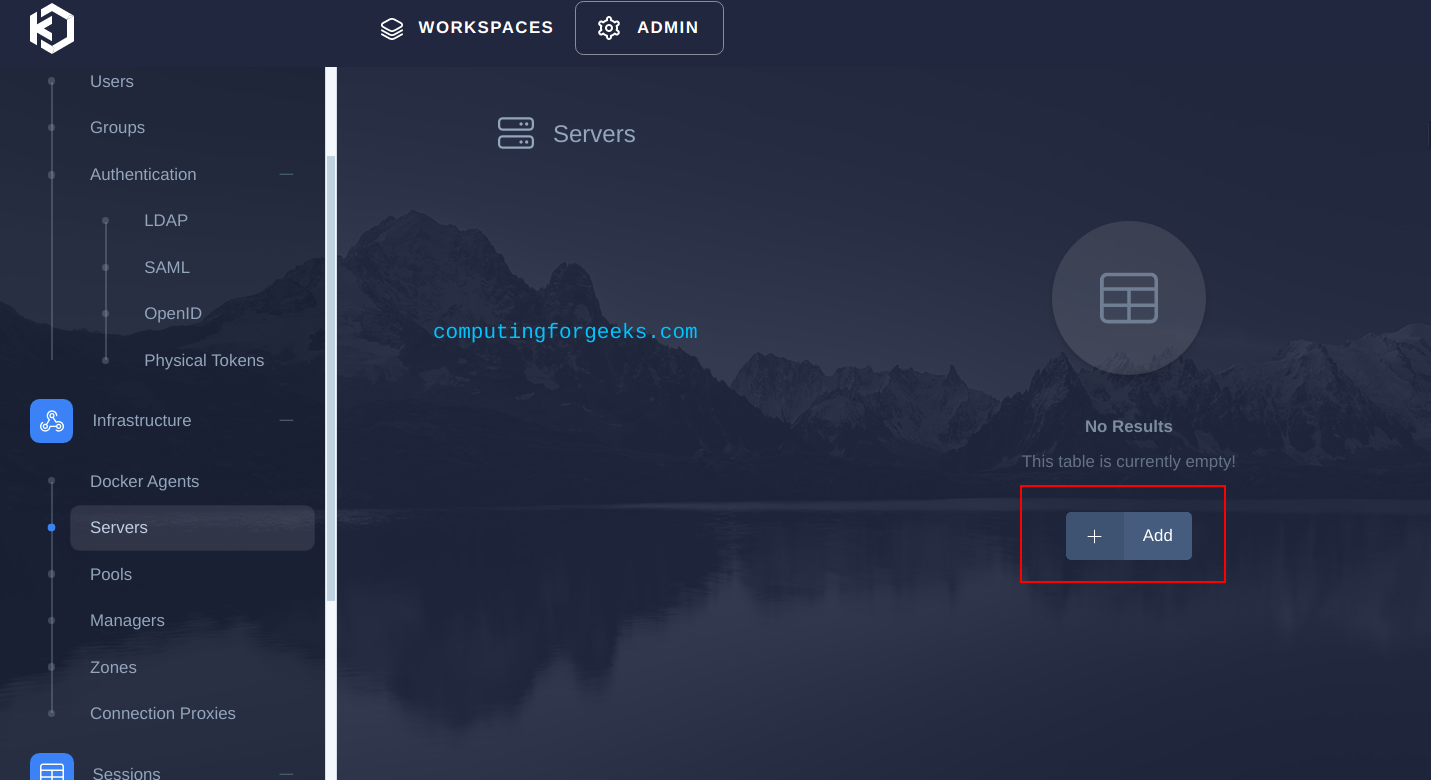Click the plus icon on the Add button
Screen dimensions: 1431x780
tap(1095, 535)
